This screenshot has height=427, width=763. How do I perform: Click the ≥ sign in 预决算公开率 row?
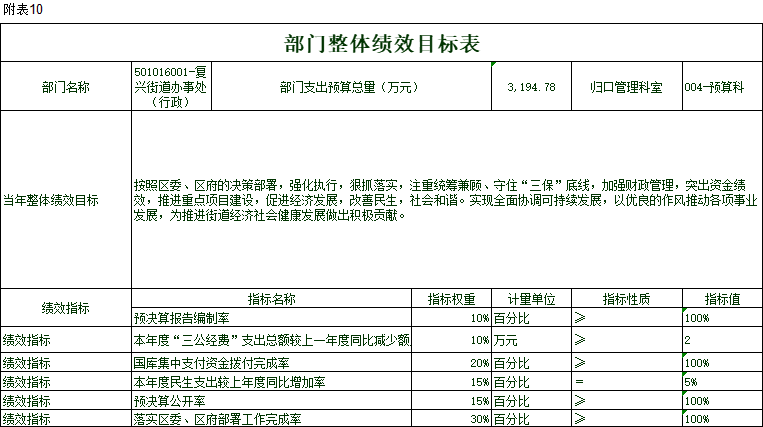pos(580,401)
